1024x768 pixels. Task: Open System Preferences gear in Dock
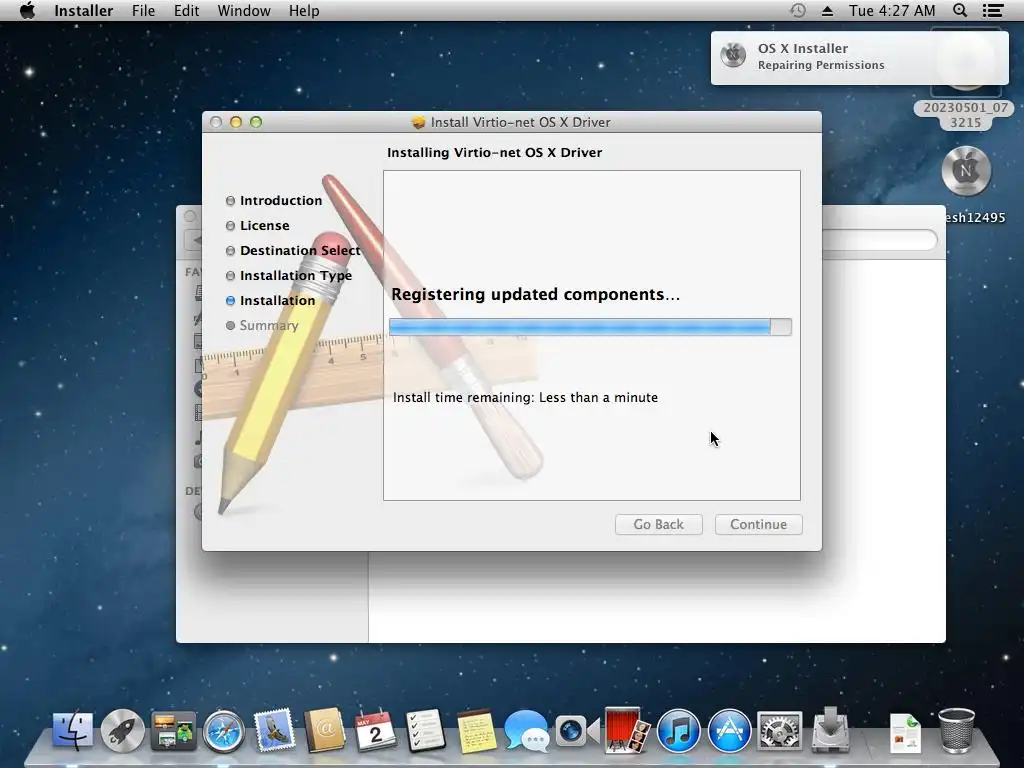779,731
